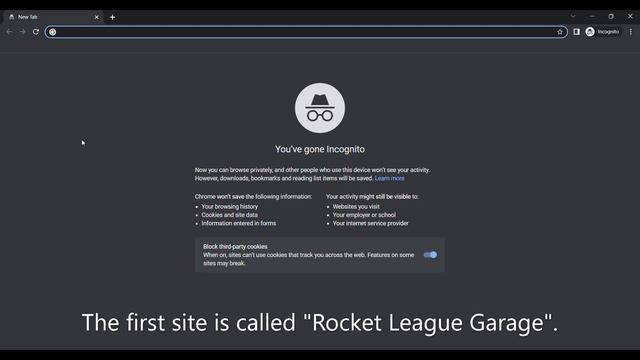Click the large Incognito hat-and-glasses icon
Image resolution: width=640 pixels, height=360 pixels.
[320, 108]
